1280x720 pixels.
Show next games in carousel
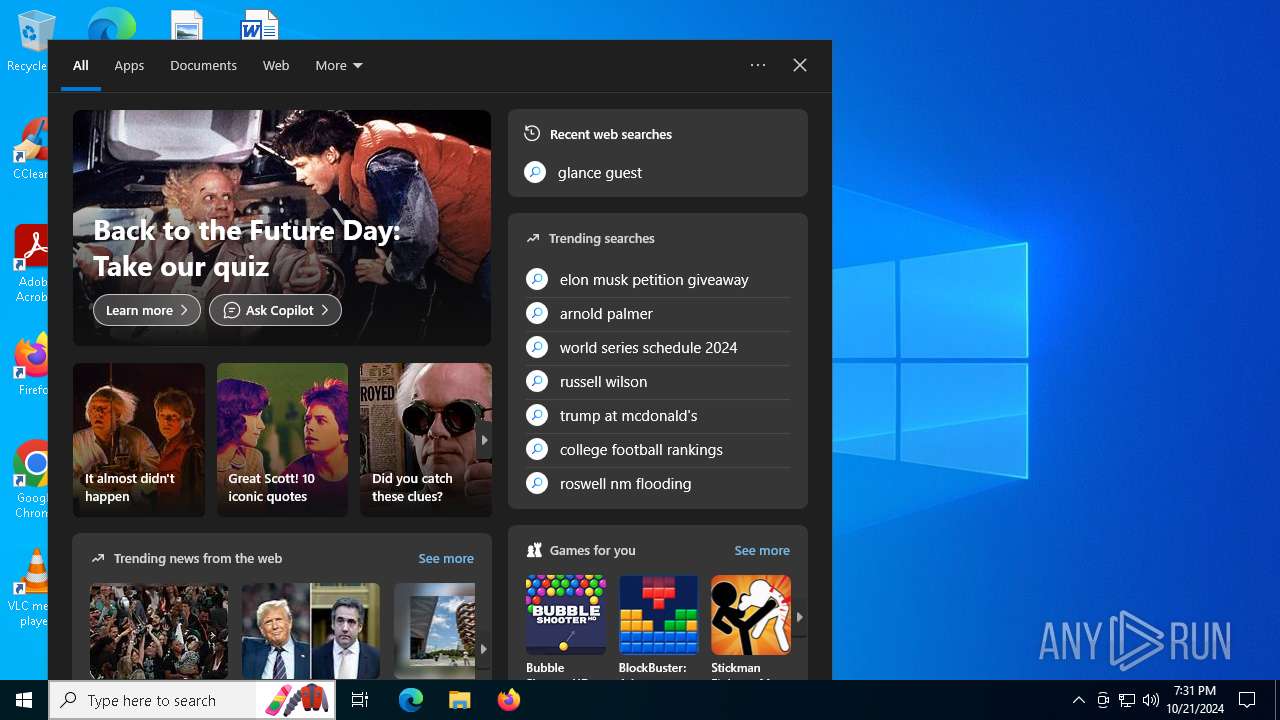[799, 617]
